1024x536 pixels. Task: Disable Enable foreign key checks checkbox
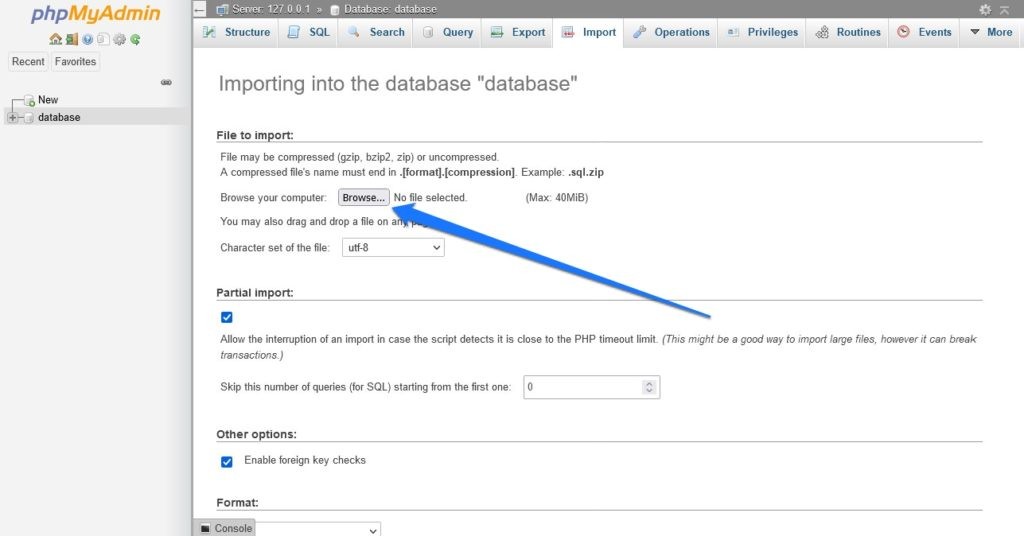pos(227,461)
